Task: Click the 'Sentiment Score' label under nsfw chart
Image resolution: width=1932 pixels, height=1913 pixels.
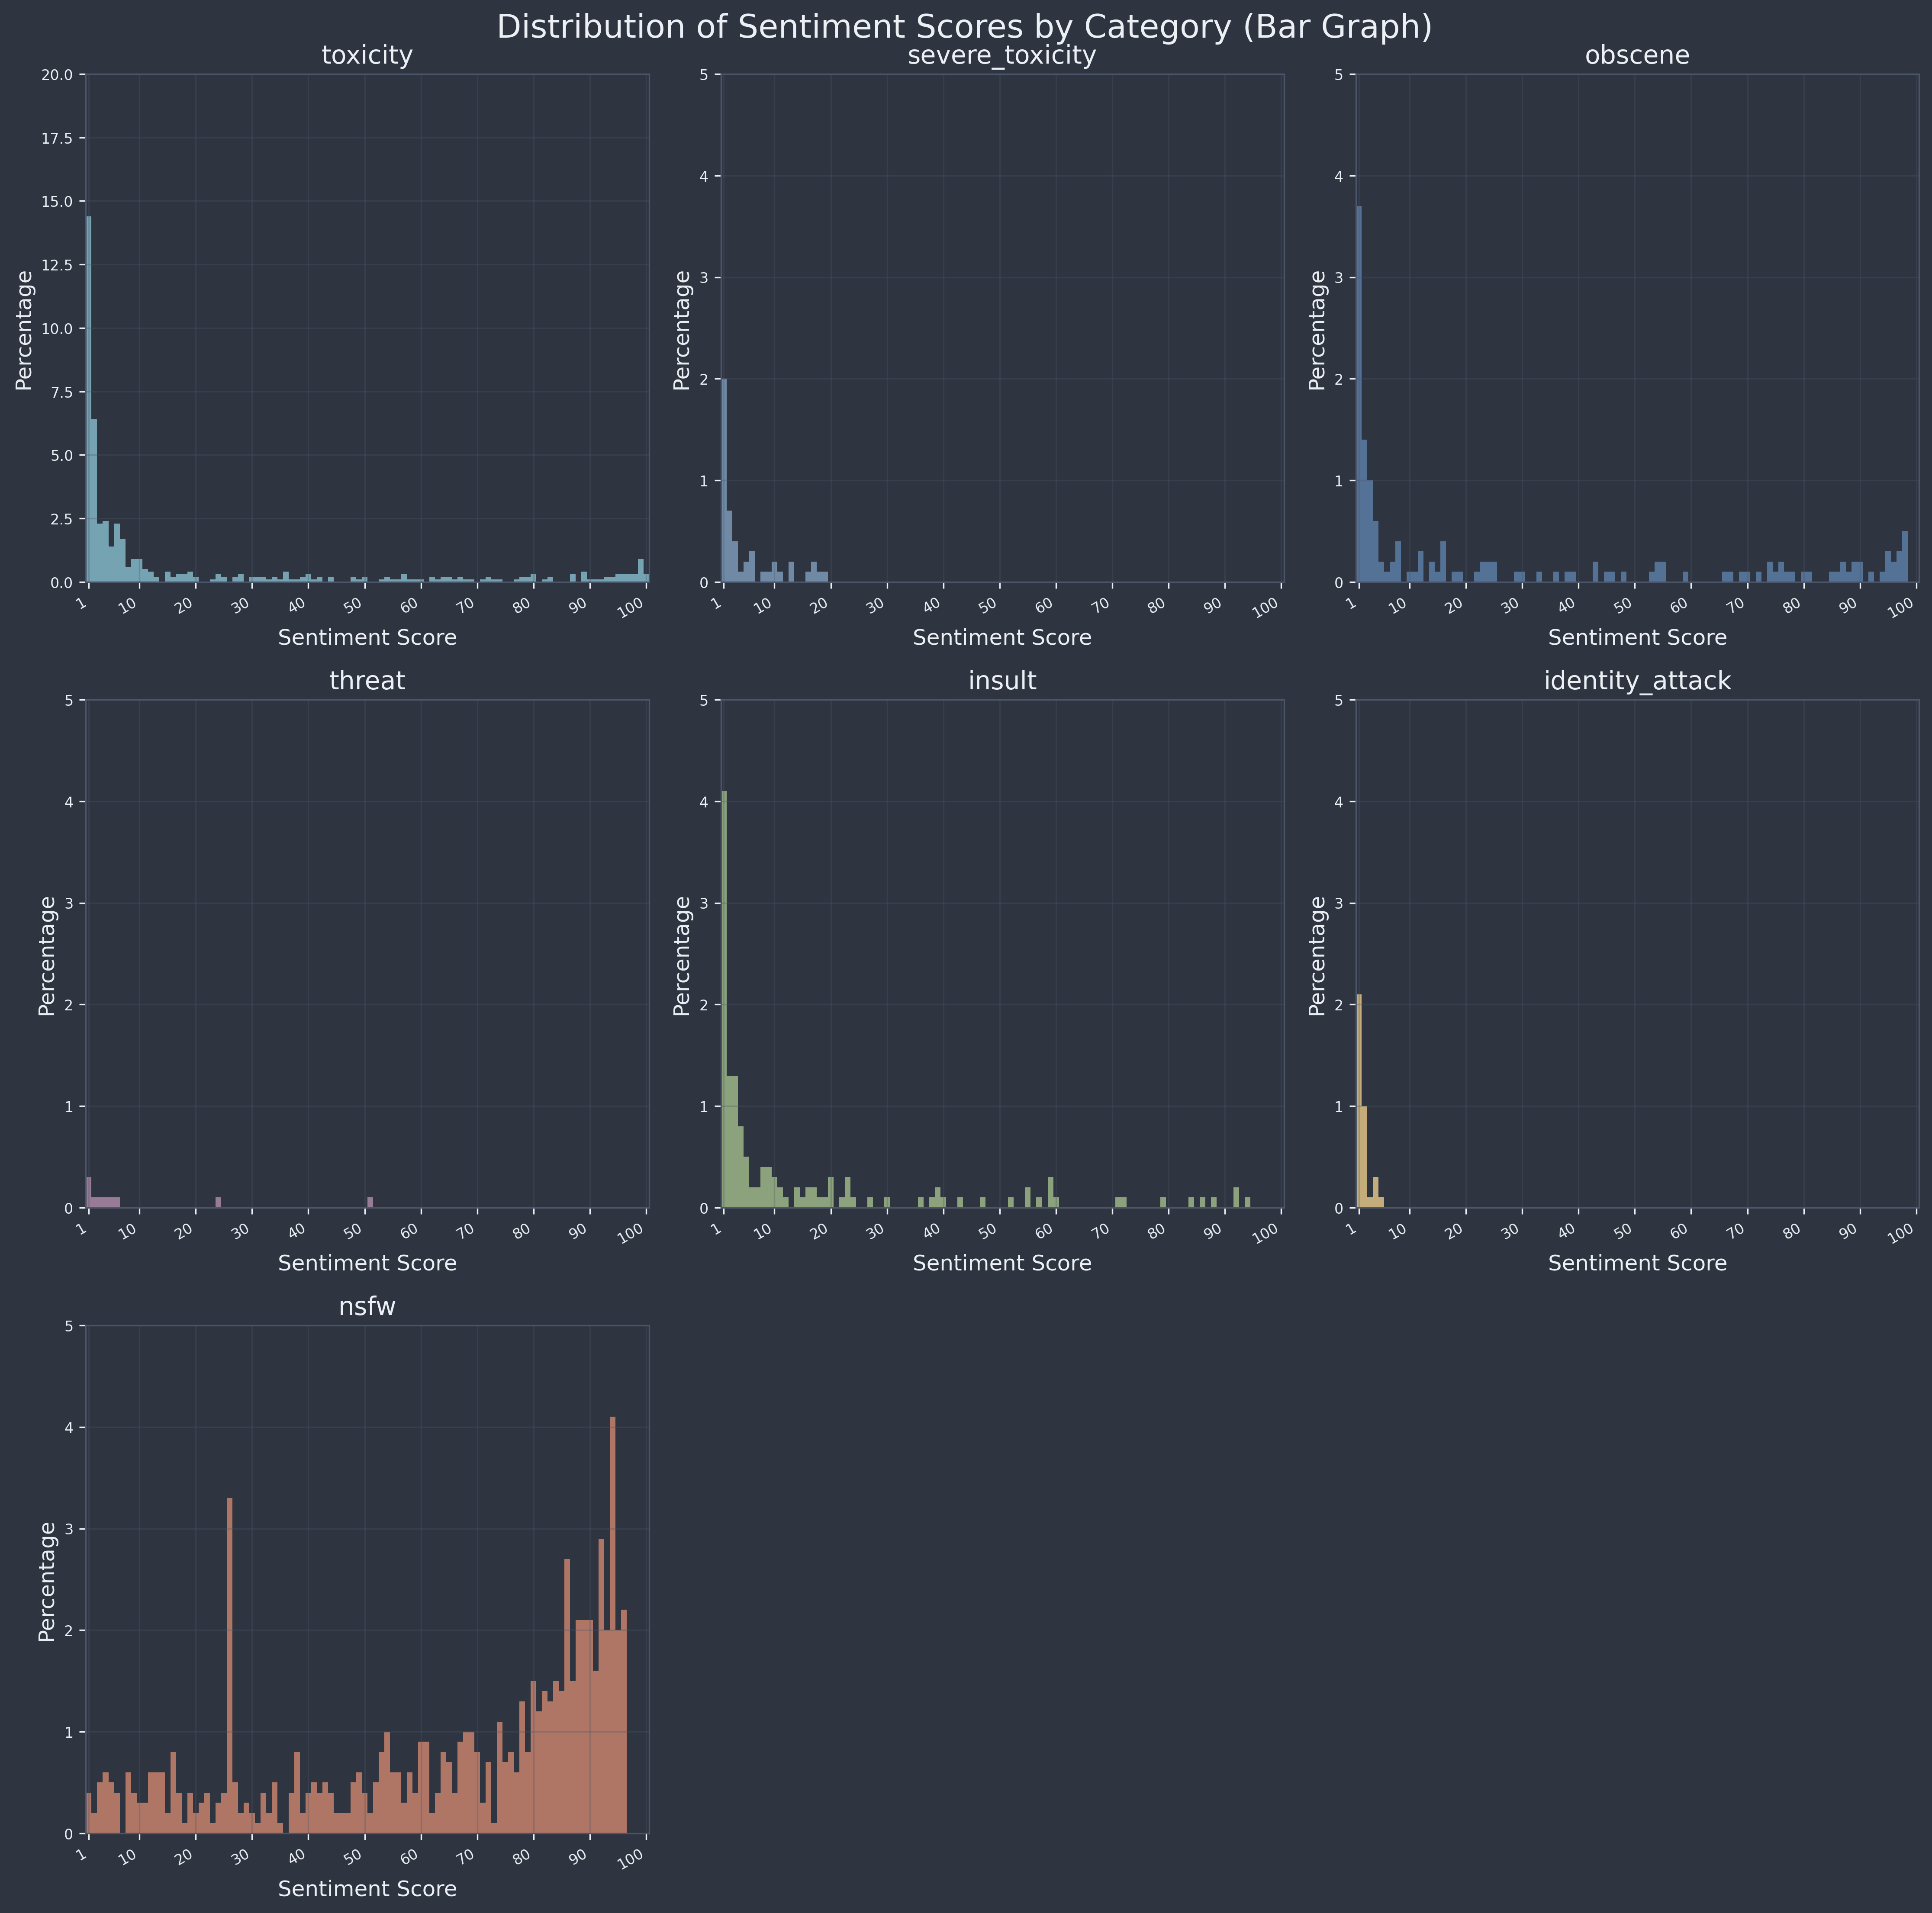Action: (x=367, y=1889)
